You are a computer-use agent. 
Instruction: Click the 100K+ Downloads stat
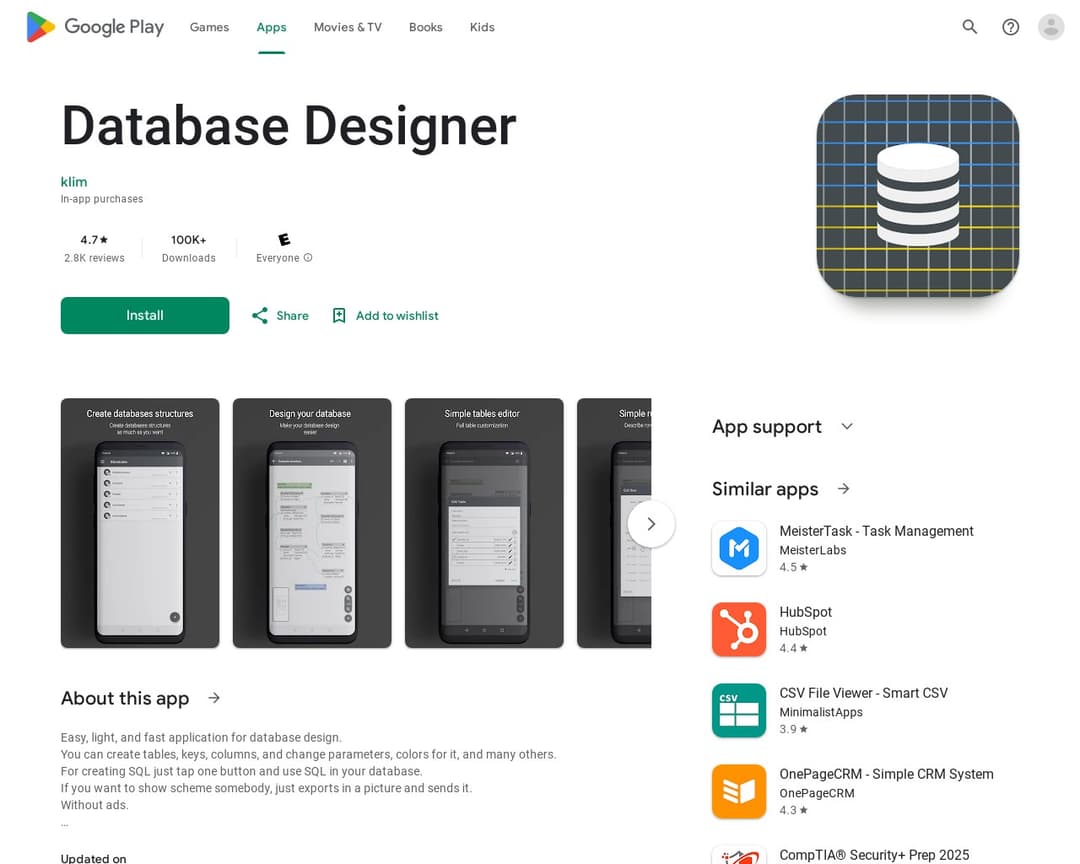pyautogui.click(x=189, y=248)
